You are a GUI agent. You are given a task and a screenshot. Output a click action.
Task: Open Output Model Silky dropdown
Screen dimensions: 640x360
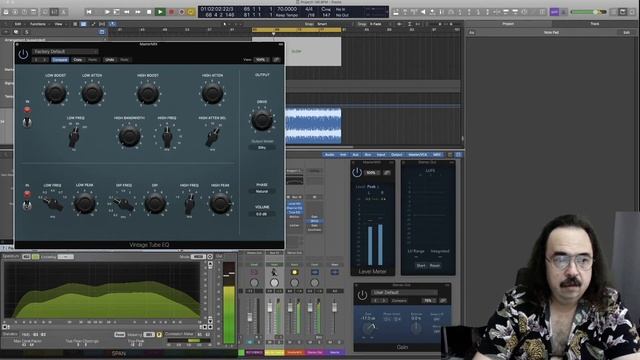(x=262, y=147)
